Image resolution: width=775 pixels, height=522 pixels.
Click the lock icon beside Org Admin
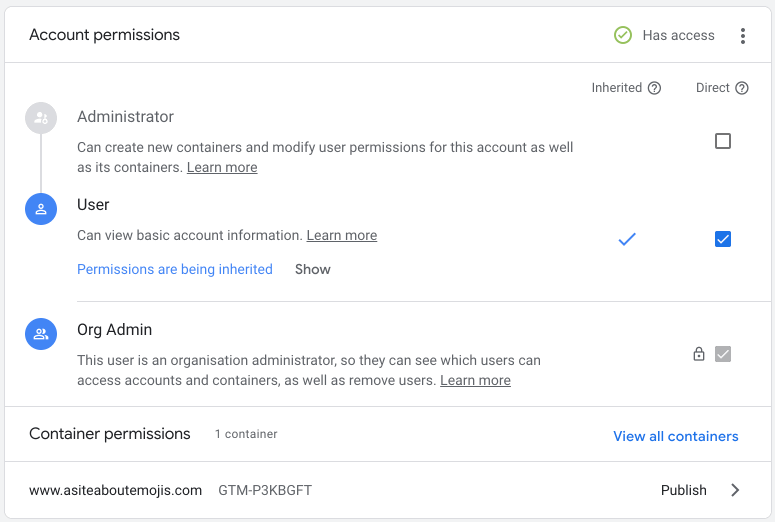(x=699, y=354)
